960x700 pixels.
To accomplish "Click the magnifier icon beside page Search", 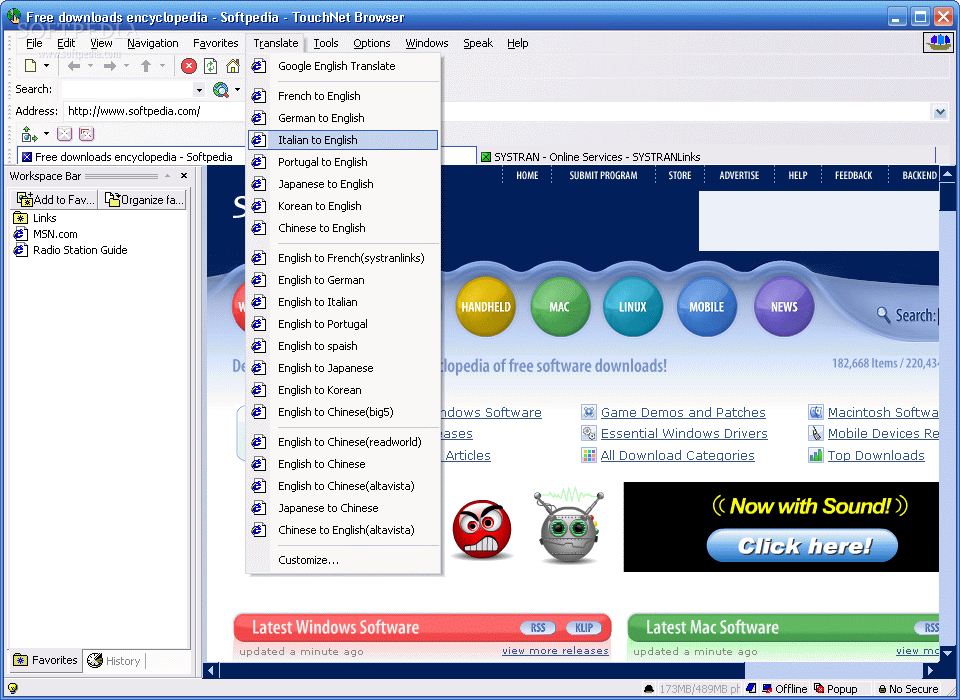I will click(x=883, y=315).
